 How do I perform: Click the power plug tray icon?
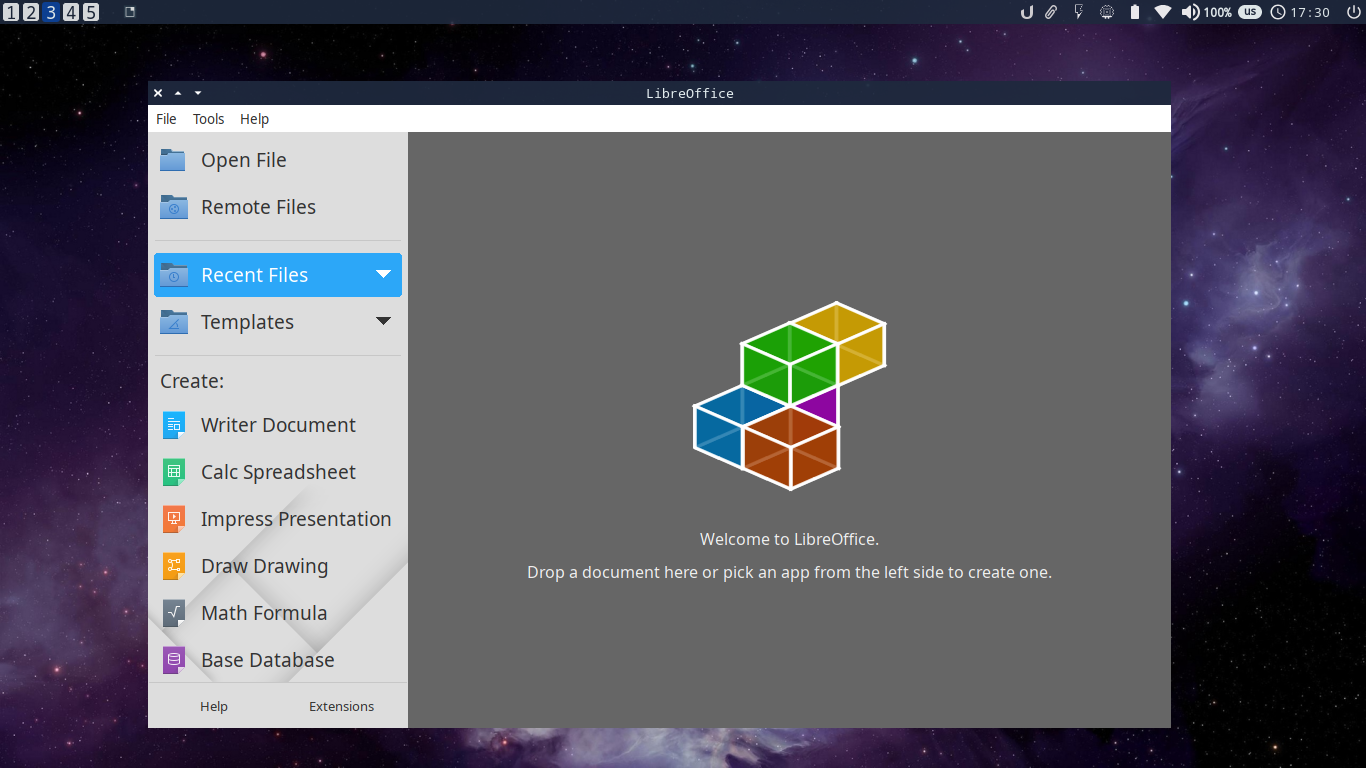click(1078, 12)
